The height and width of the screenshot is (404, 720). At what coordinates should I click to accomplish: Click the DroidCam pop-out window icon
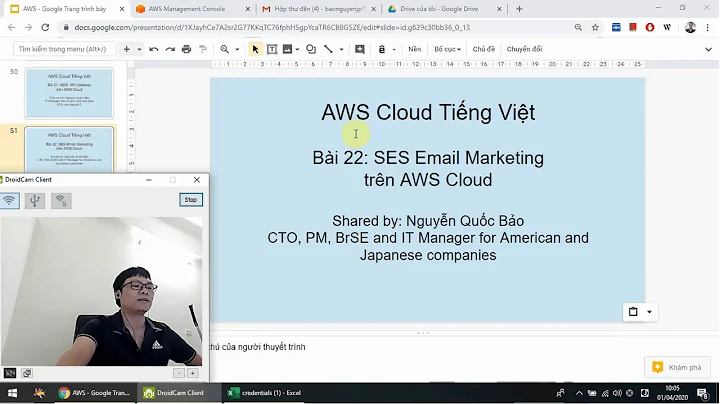click(x=27, y=373)
